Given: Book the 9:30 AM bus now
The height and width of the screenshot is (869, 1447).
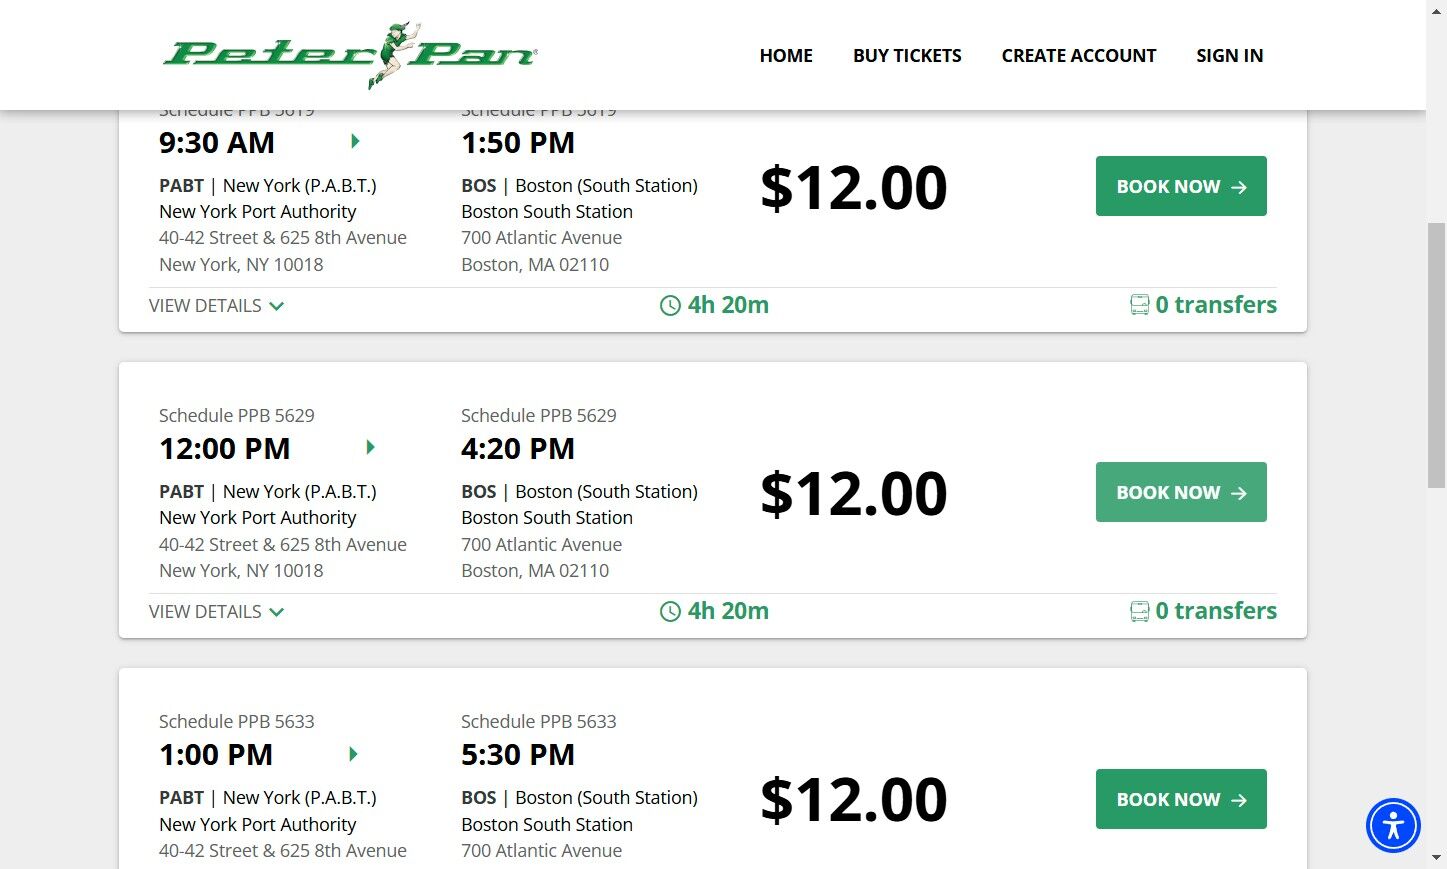Looking at the screenshot, I should pyautogui.click(x=1181, y=186).
